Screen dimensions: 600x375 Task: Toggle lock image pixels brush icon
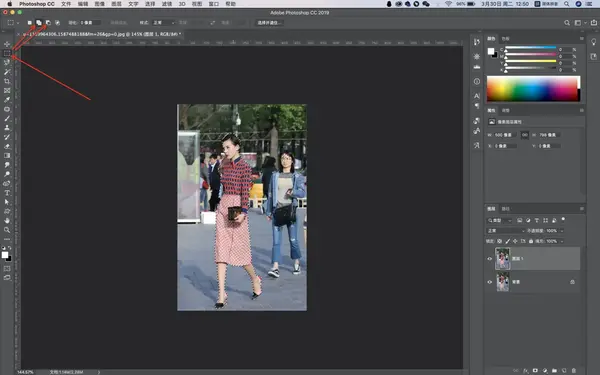pyautogui.click(x=507, y=241)
